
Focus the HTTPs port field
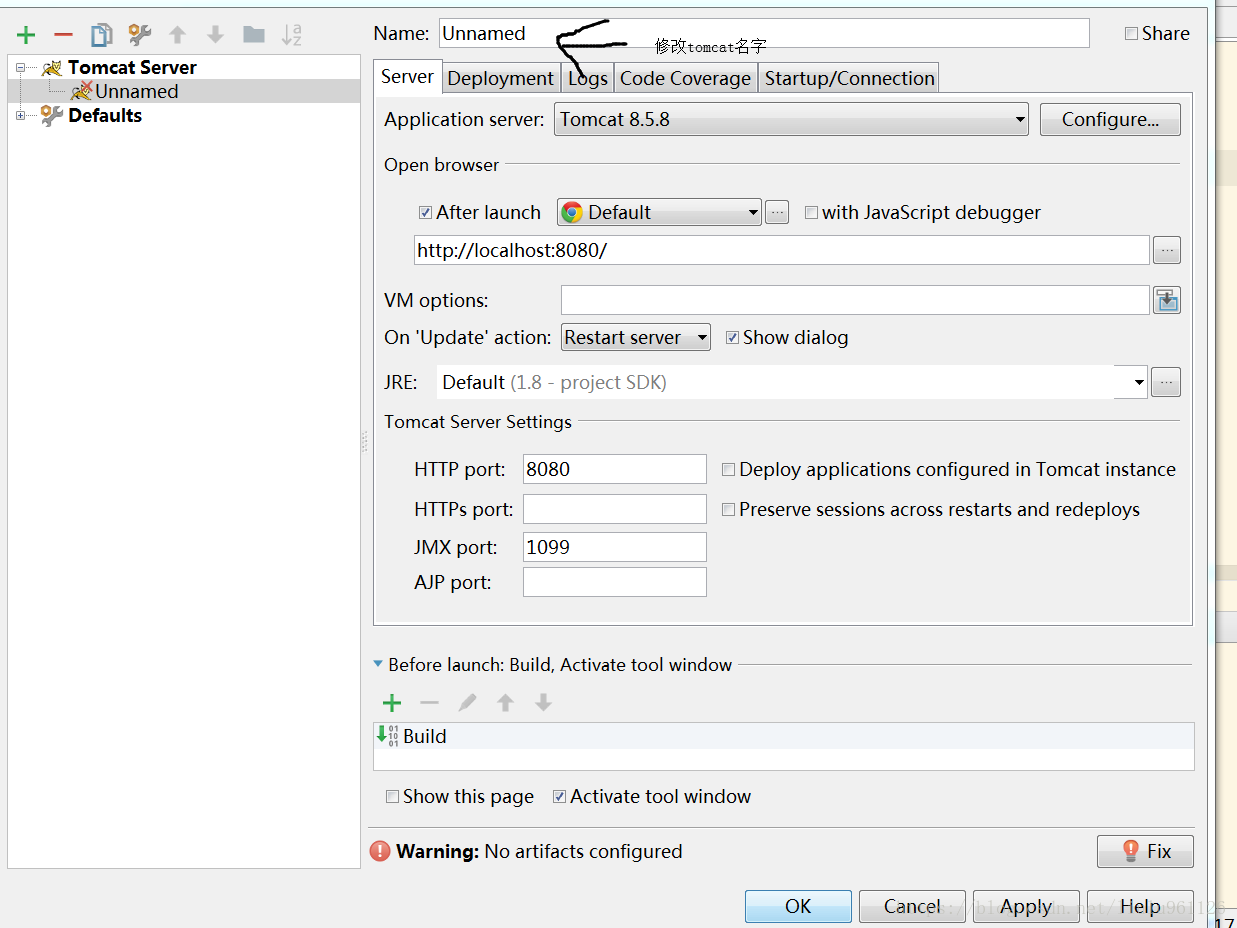(x=615, y=509)
